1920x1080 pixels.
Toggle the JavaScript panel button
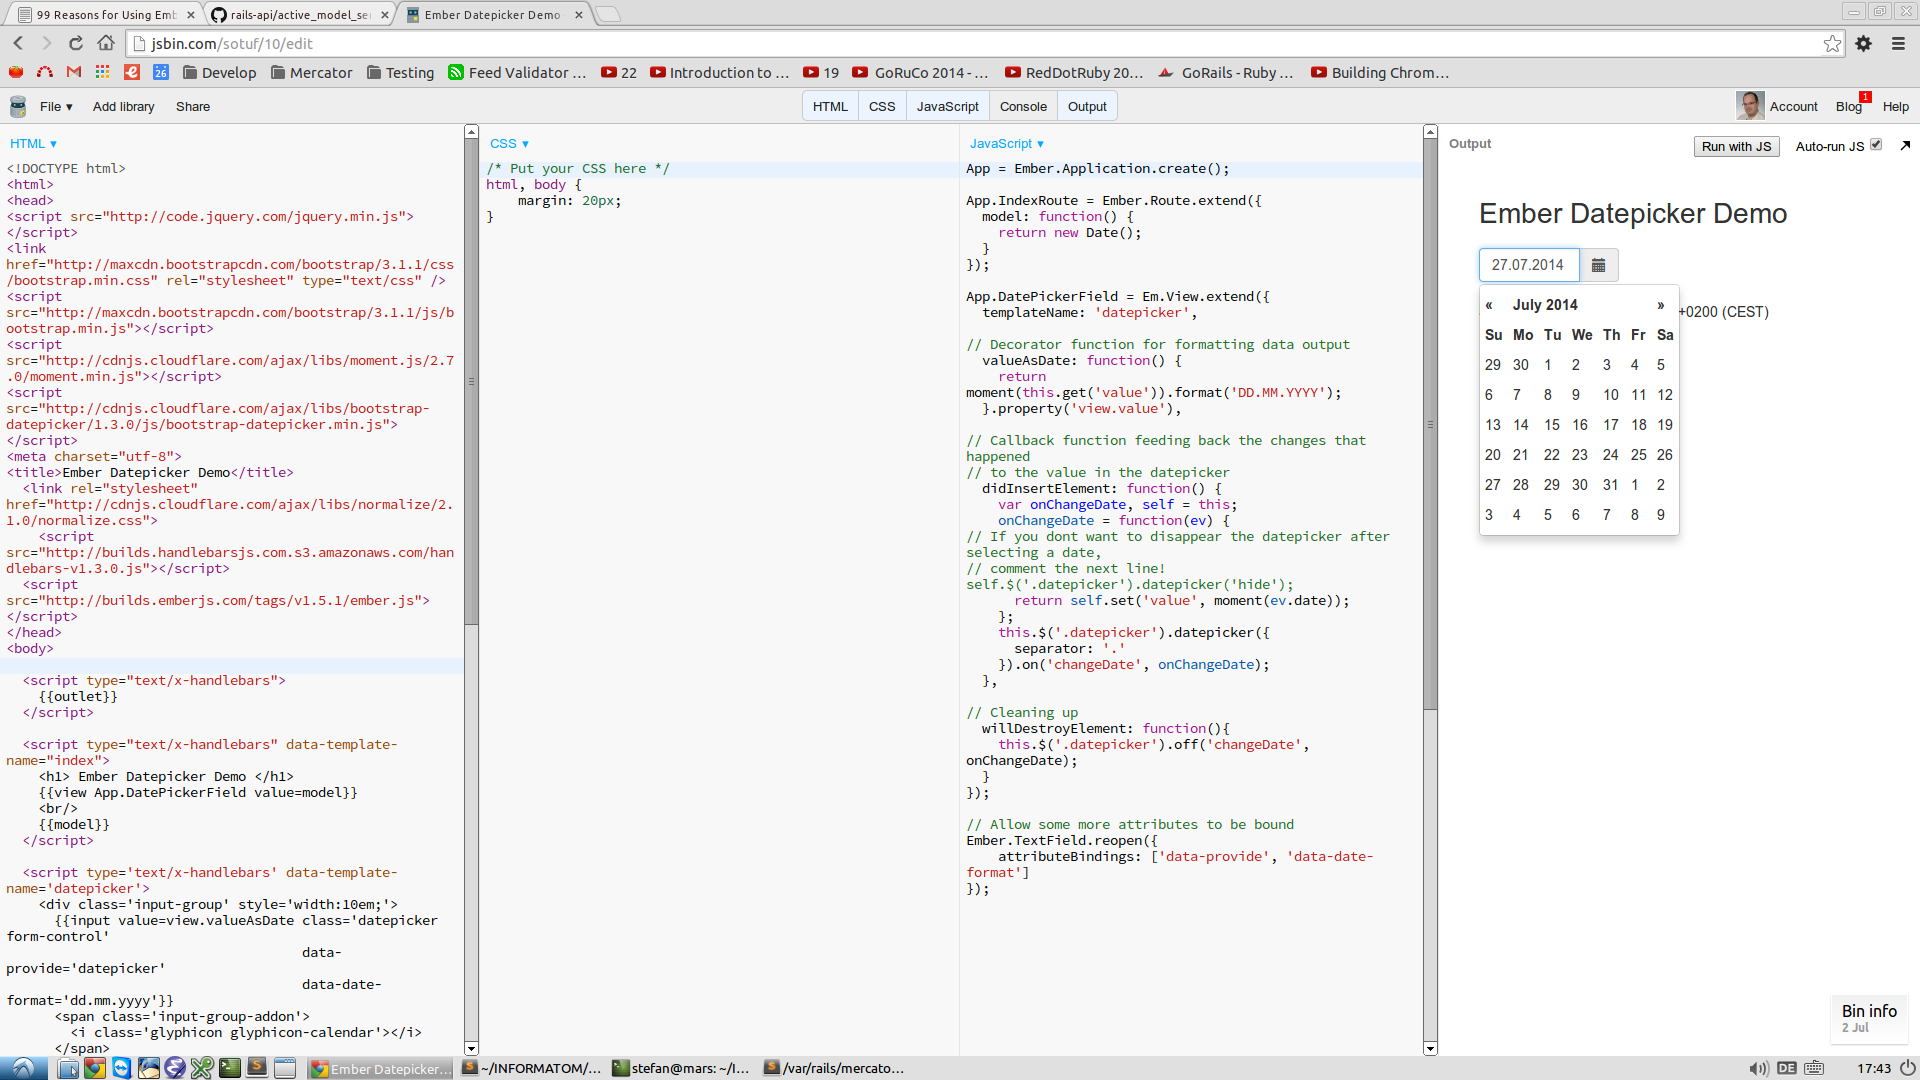click(x=947, y=106)
